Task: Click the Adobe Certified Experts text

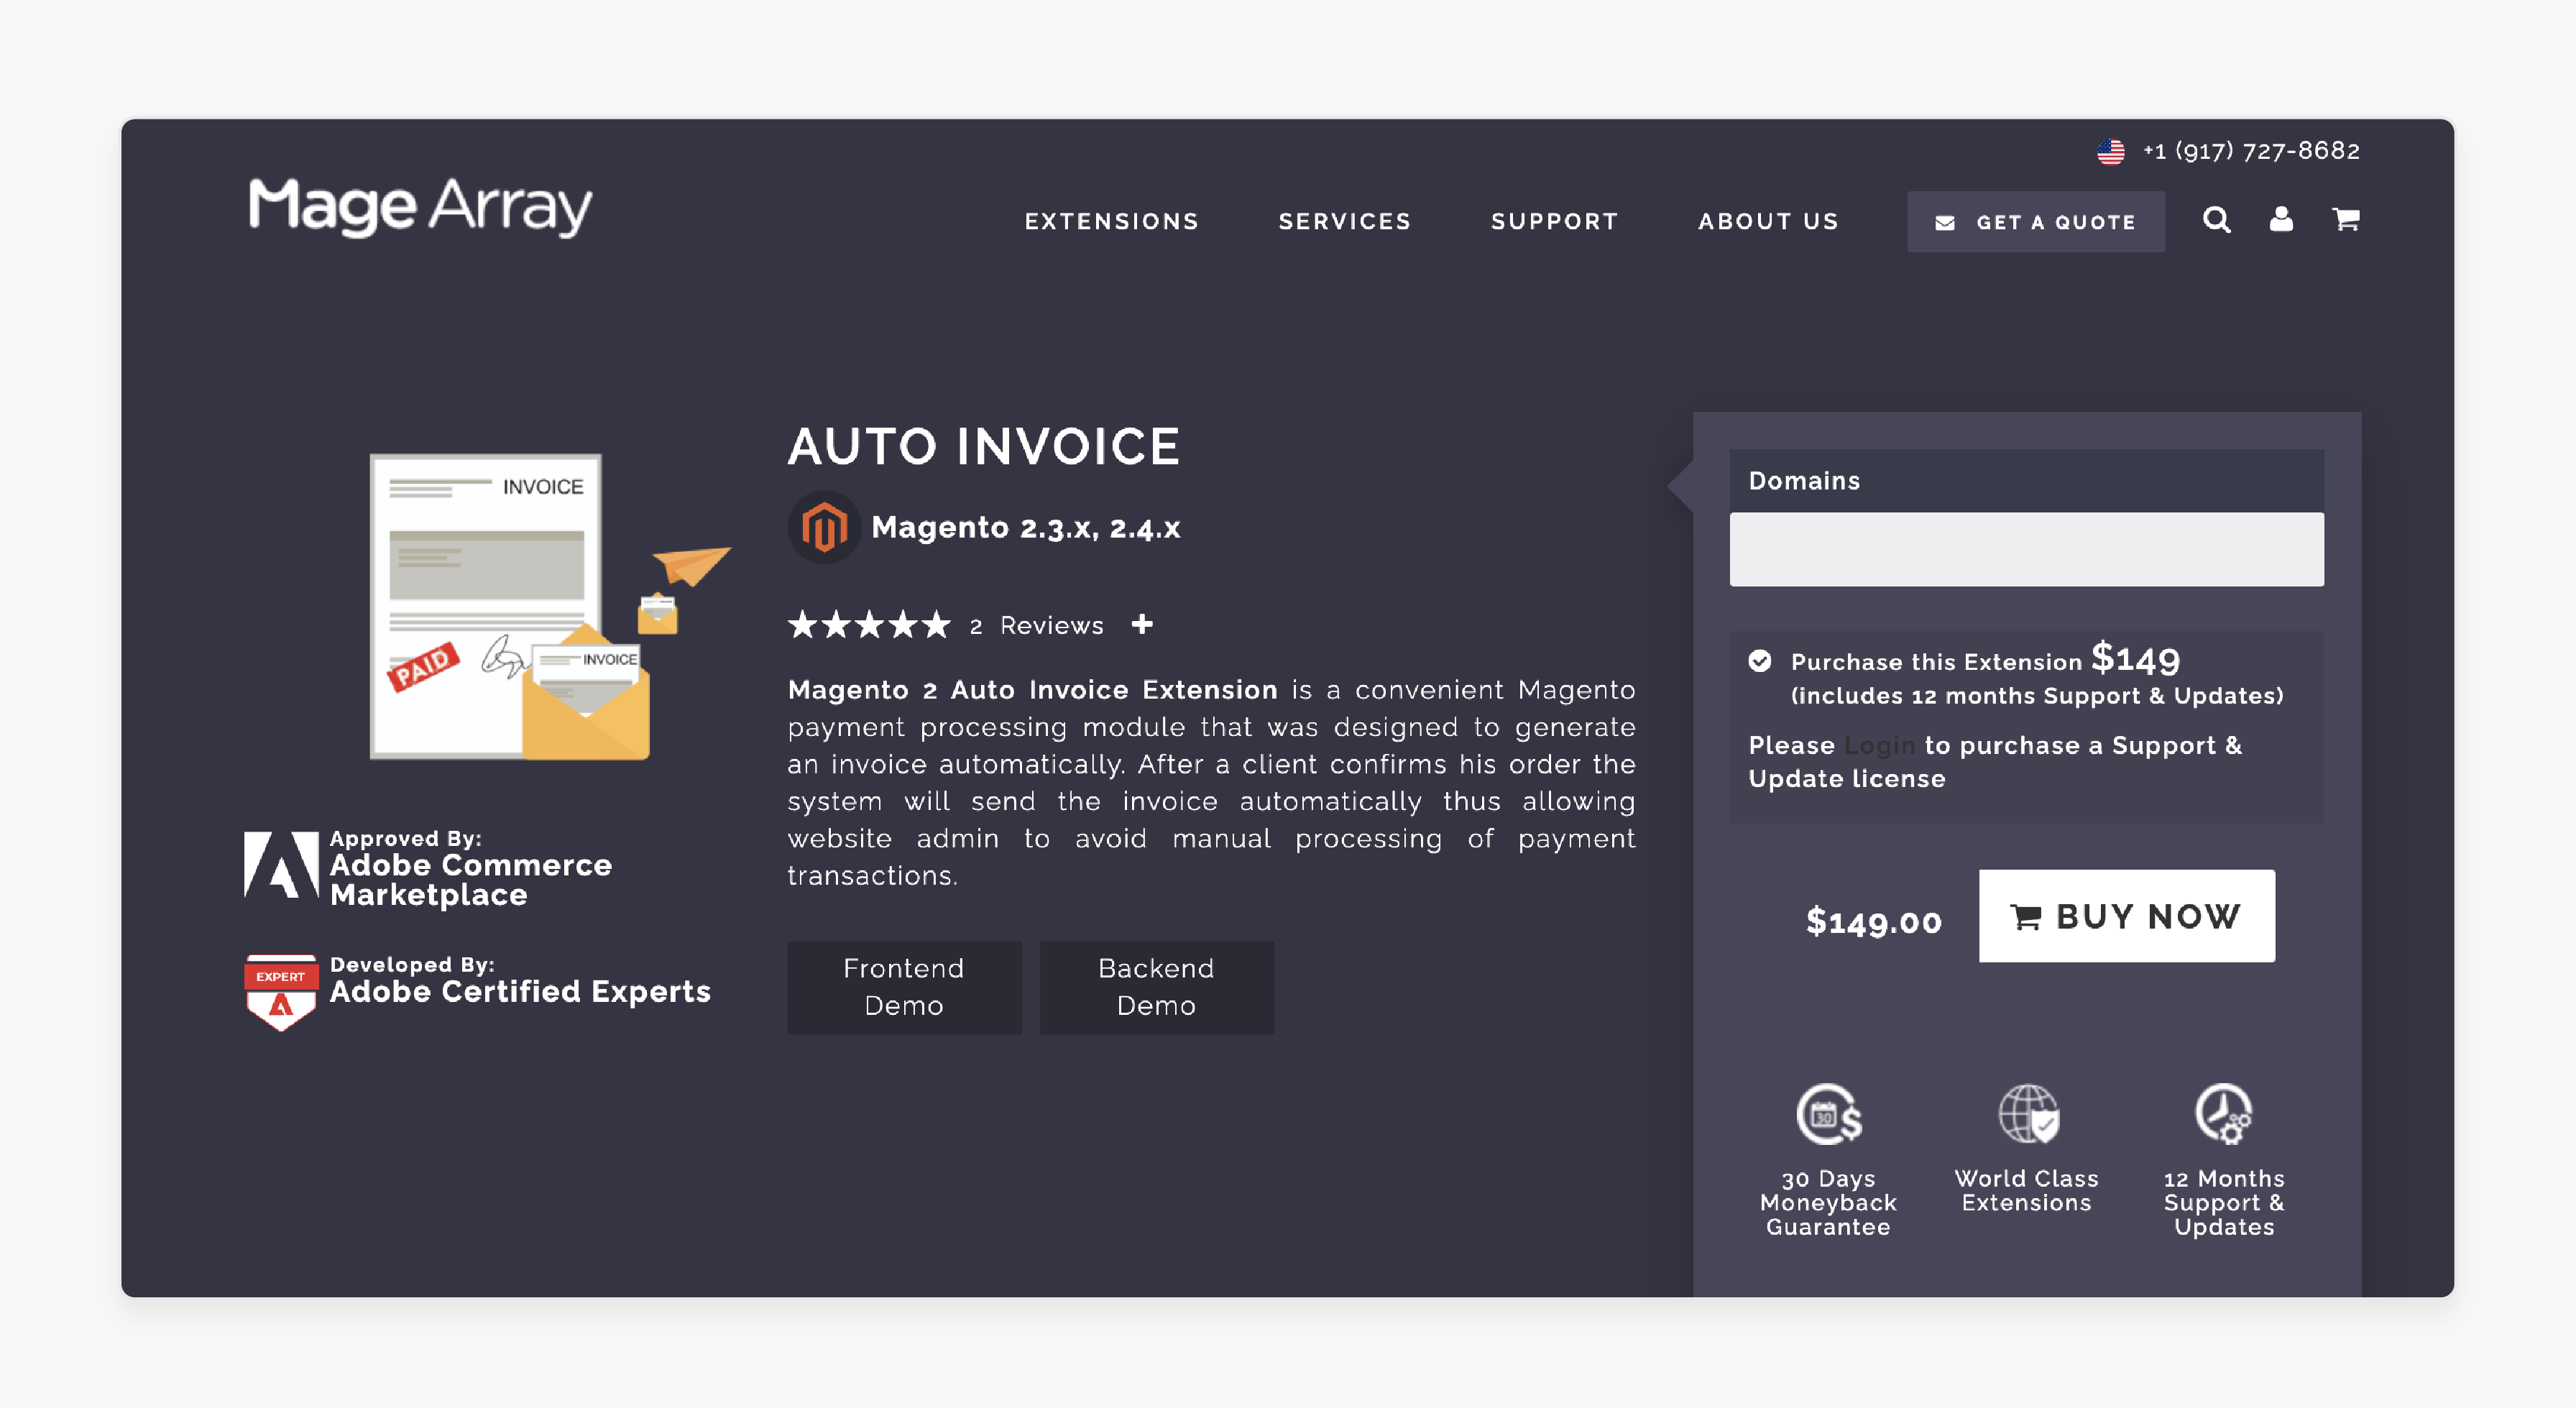Action: (521, 991)
